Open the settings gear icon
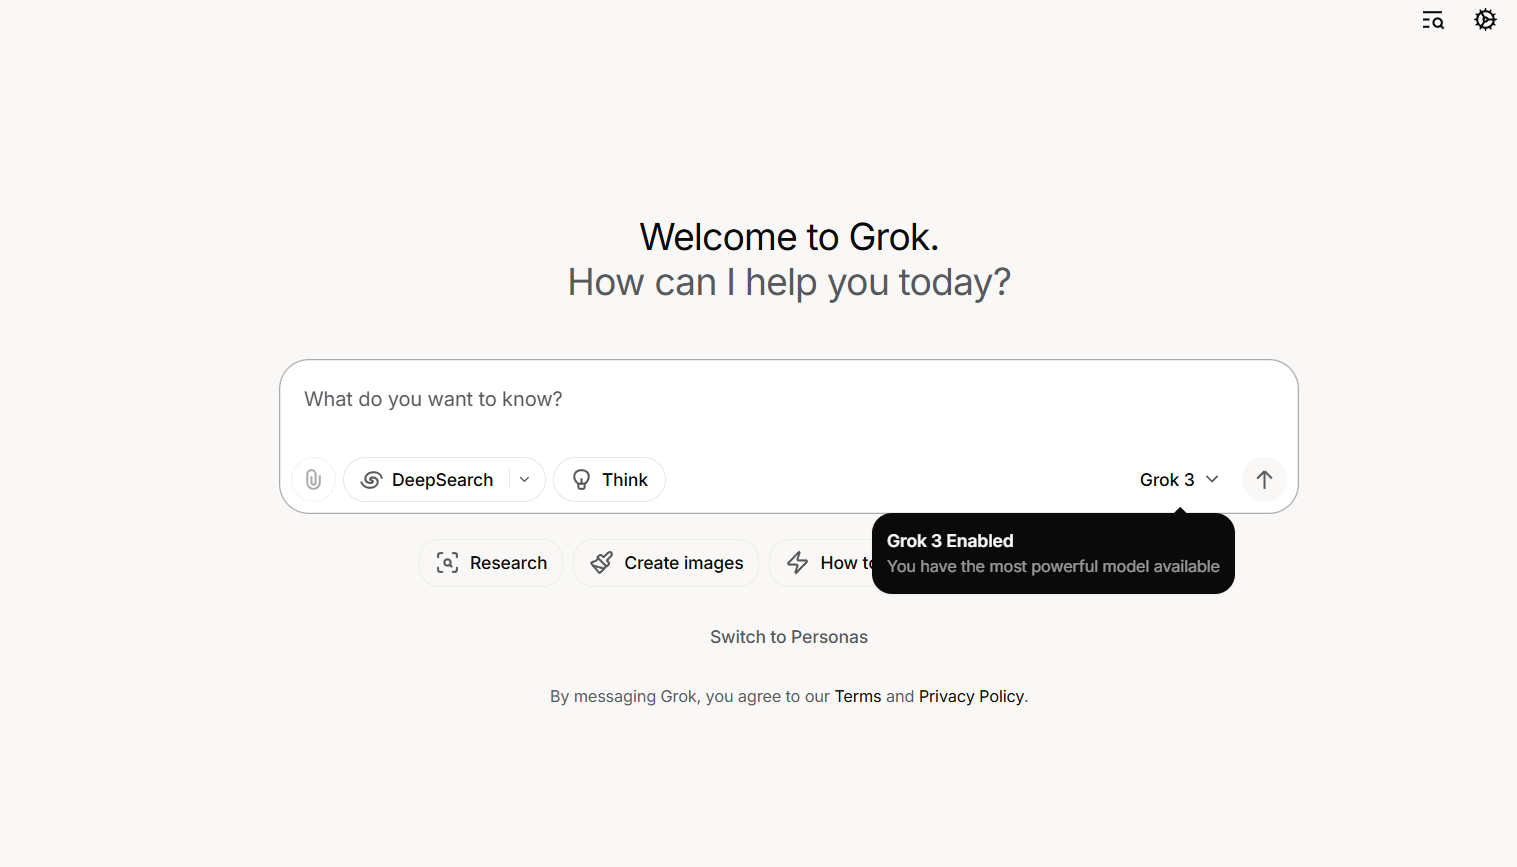The height and width of the screenshot is (867, 1517). coord(1485,20)
